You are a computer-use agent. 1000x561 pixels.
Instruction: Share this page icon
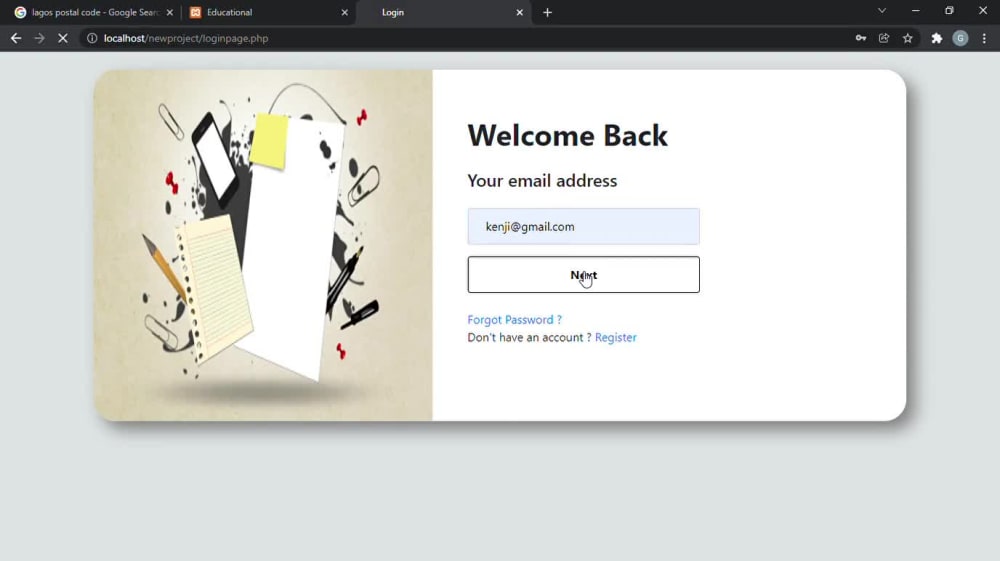point(884,38)
